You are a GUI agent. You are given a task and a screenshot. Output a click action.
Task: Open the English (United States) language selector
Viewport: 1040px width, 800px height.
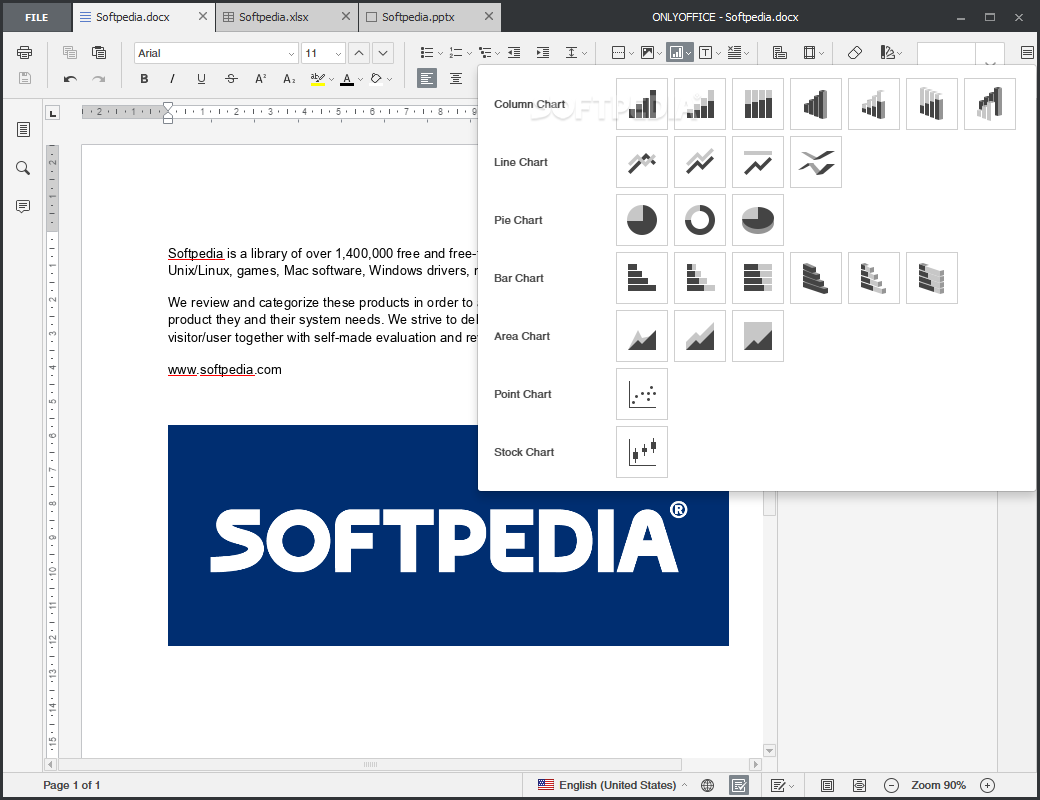click(x=612, y=785)
